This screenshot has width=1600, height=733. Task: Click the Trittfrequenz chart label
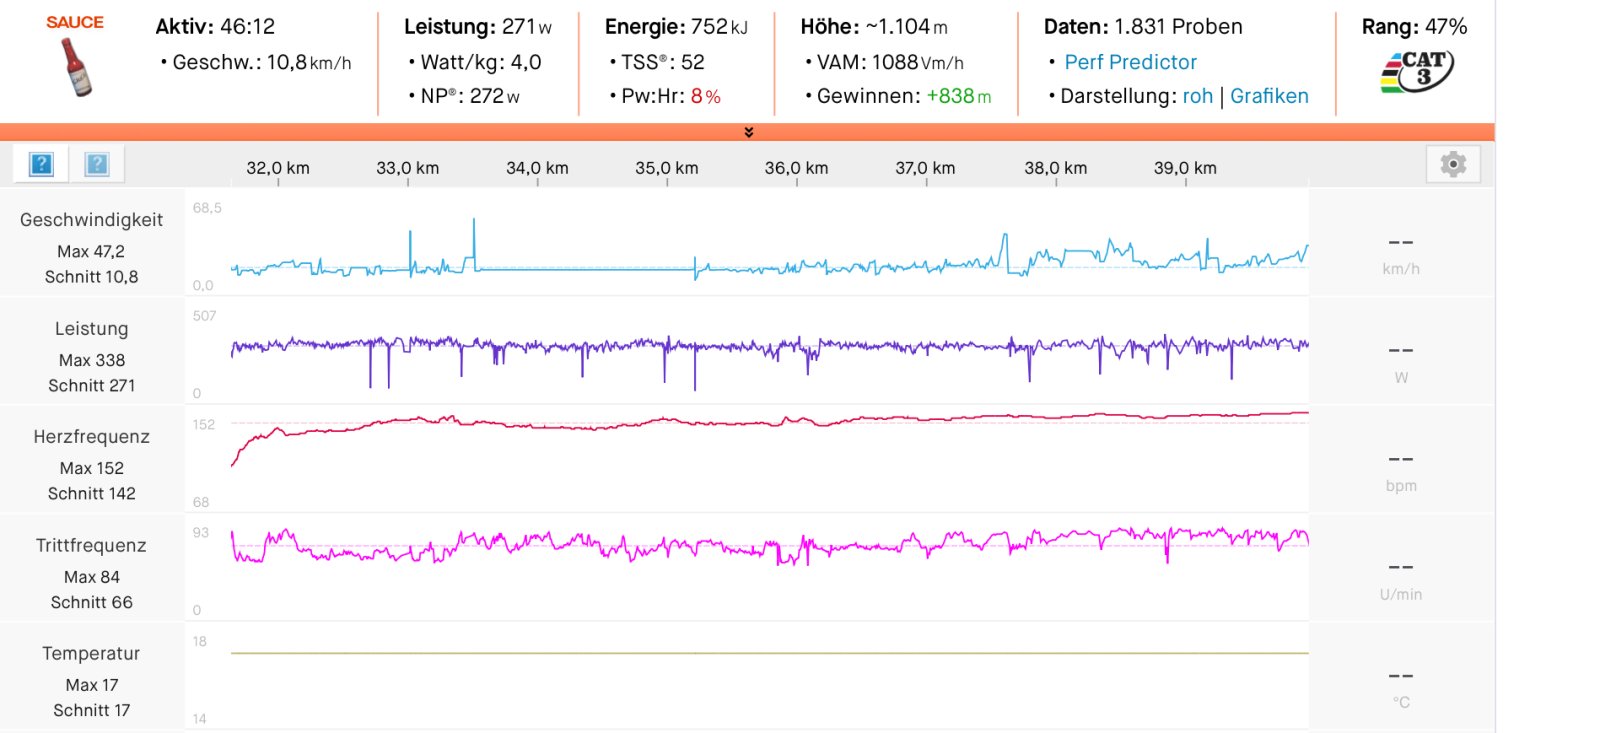pyautogui.click(x=91, y=546)
